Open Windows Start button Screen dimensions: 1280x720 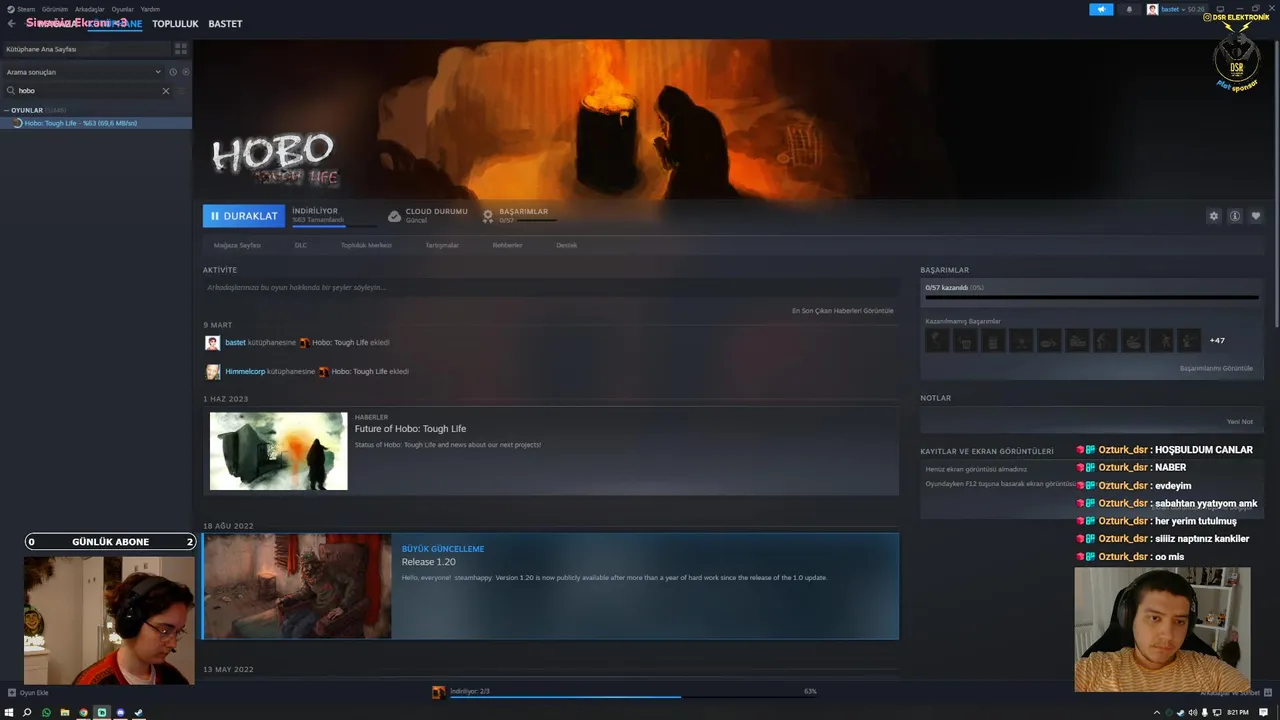click(10, 712)
